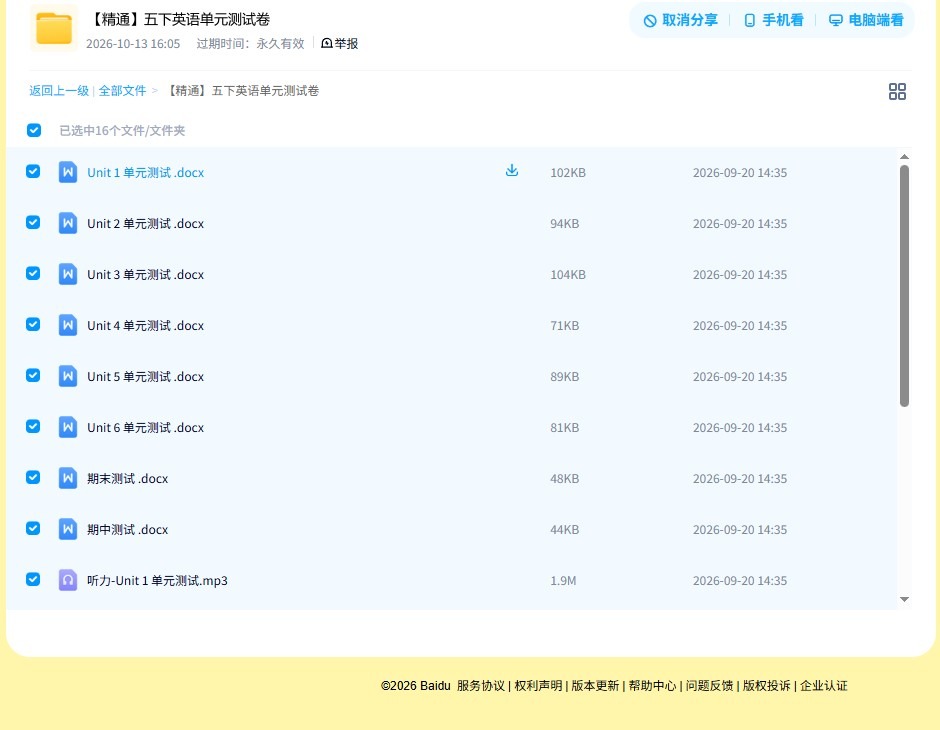
Task: Uncheck Unit 4 单元测试.docx checkbox
Action: [33, 324]
